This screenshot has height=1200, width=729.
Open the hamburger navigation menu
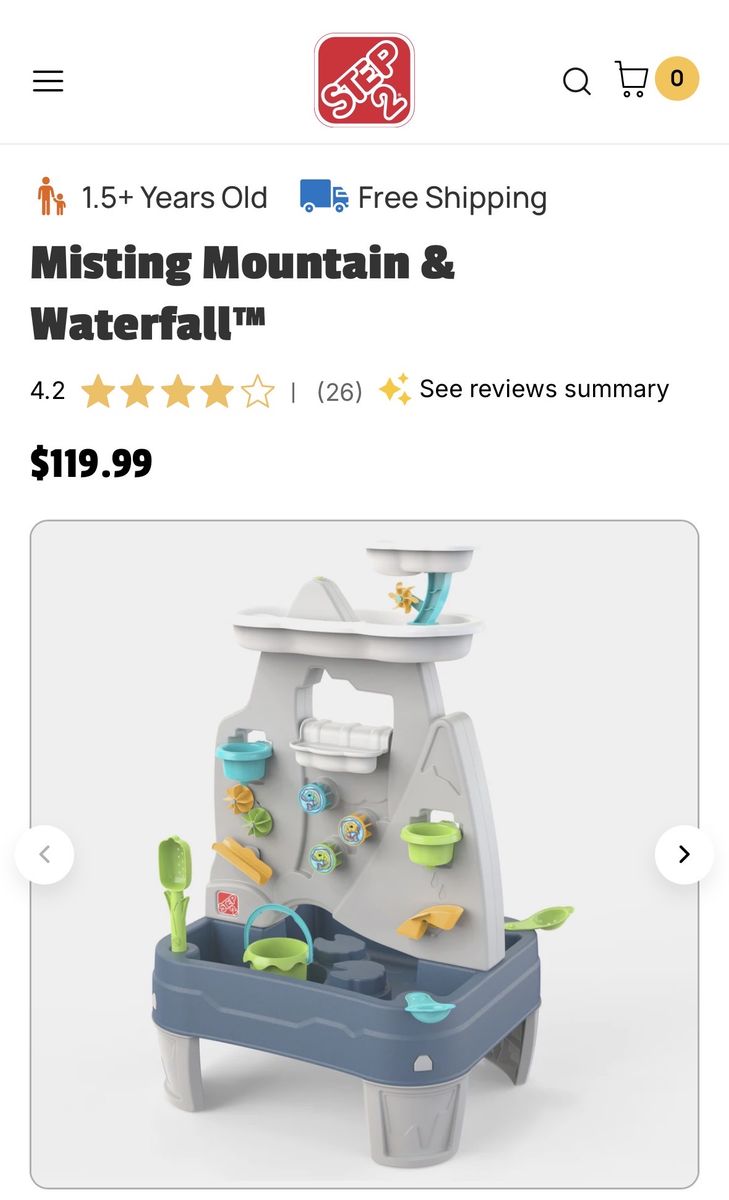pos(48,81)
